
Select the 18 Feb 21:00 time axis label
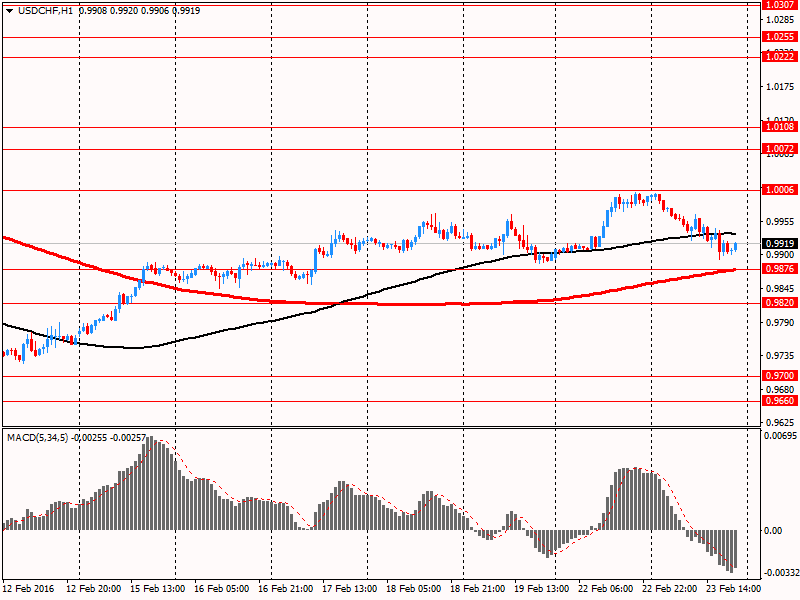478,588
